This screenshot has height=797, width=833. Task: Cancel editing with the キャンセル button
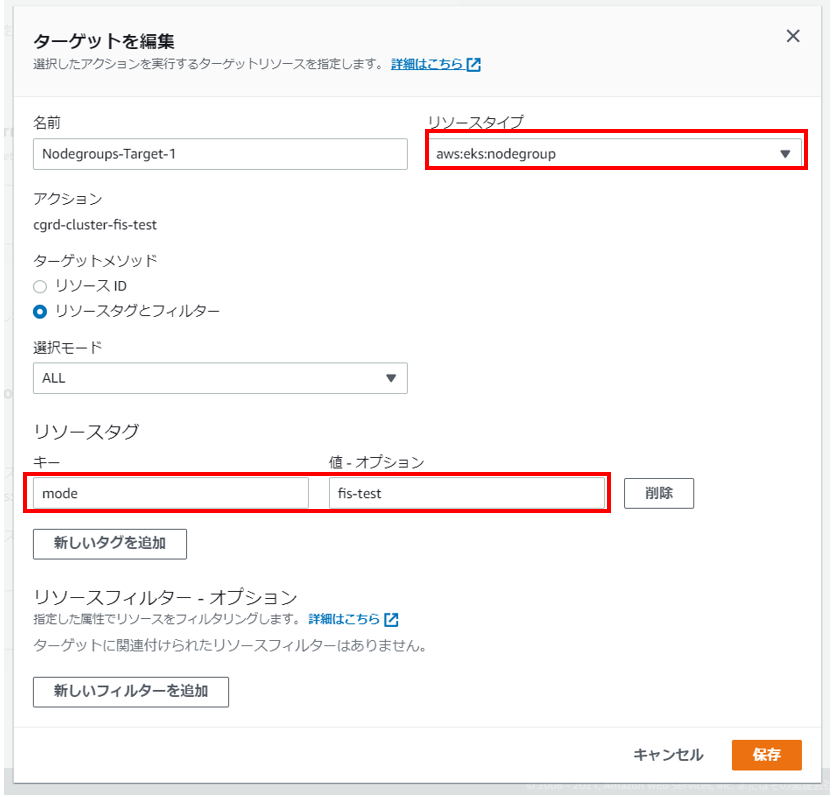pos(668,755)
